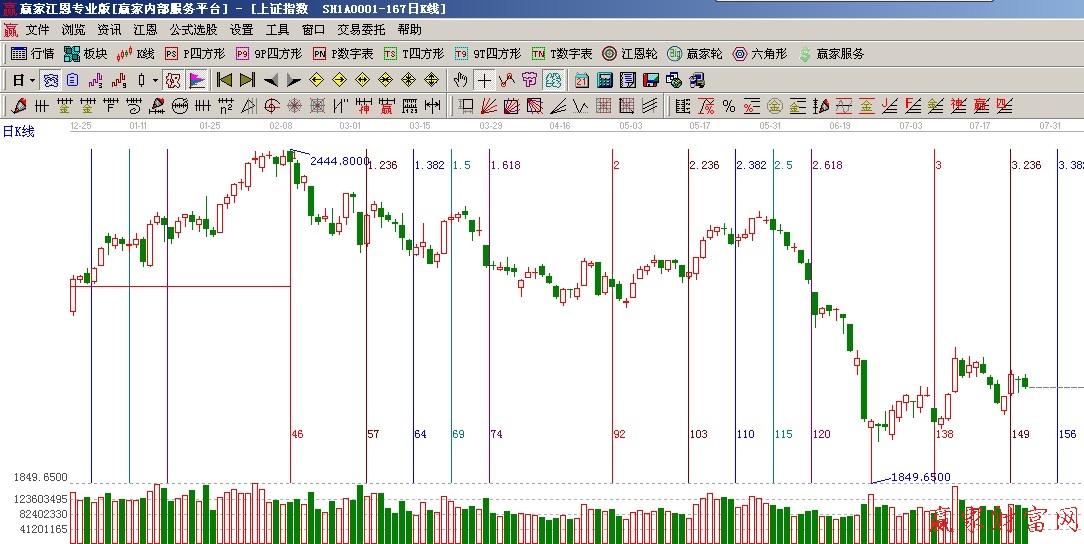This screenshot has height=544, width=1084.
Task: Select the percent sign drawing tool
Action: coord(728,106)
